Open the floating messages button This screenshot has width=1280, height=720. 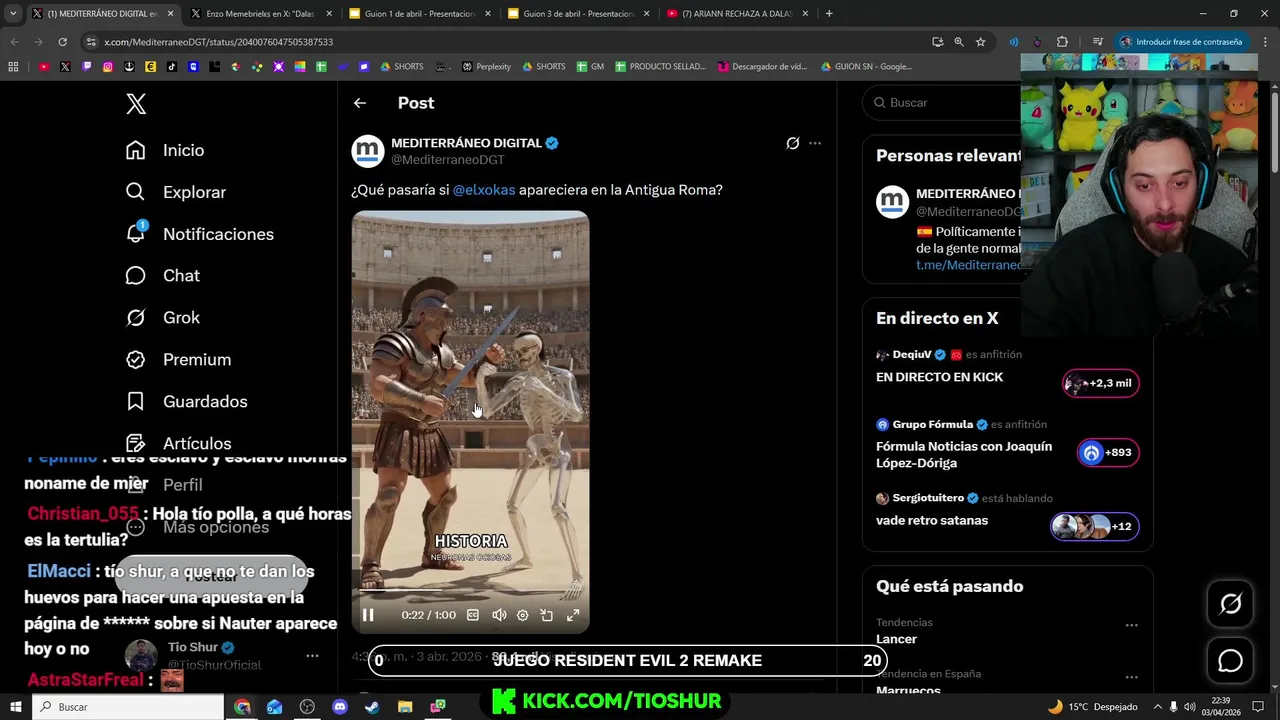click(x=1230, y=661)
